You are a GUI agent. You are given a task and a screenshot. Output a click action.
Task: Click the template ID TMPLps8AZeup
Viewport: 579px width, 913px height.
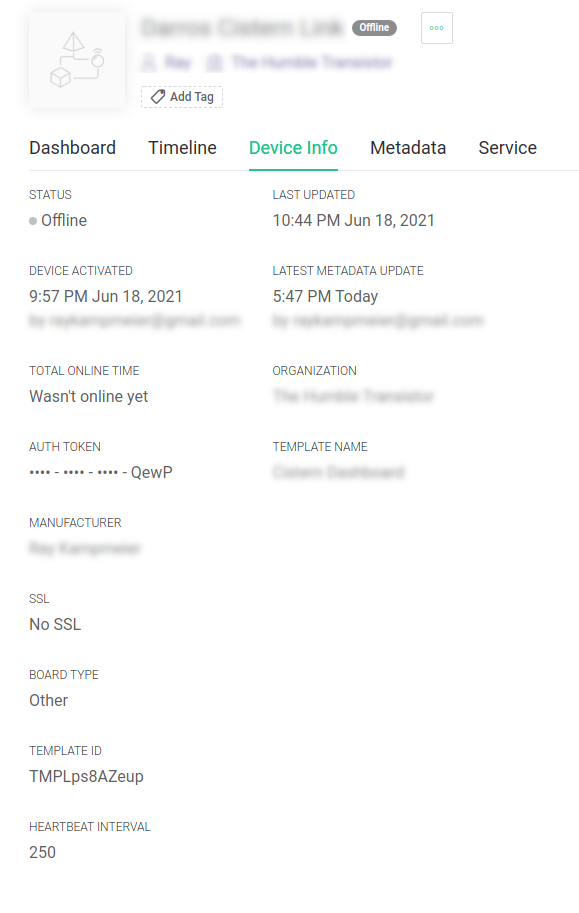pos(86,777)
